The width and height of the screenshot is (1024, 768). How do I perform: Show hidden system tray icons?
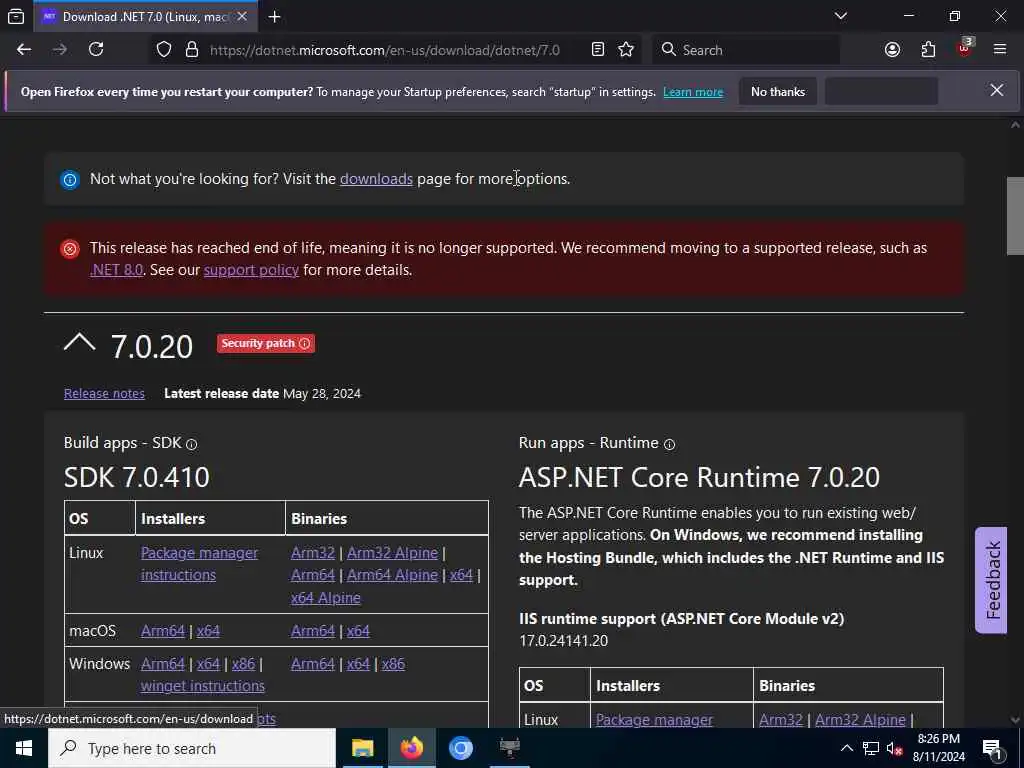click(846, 748)
